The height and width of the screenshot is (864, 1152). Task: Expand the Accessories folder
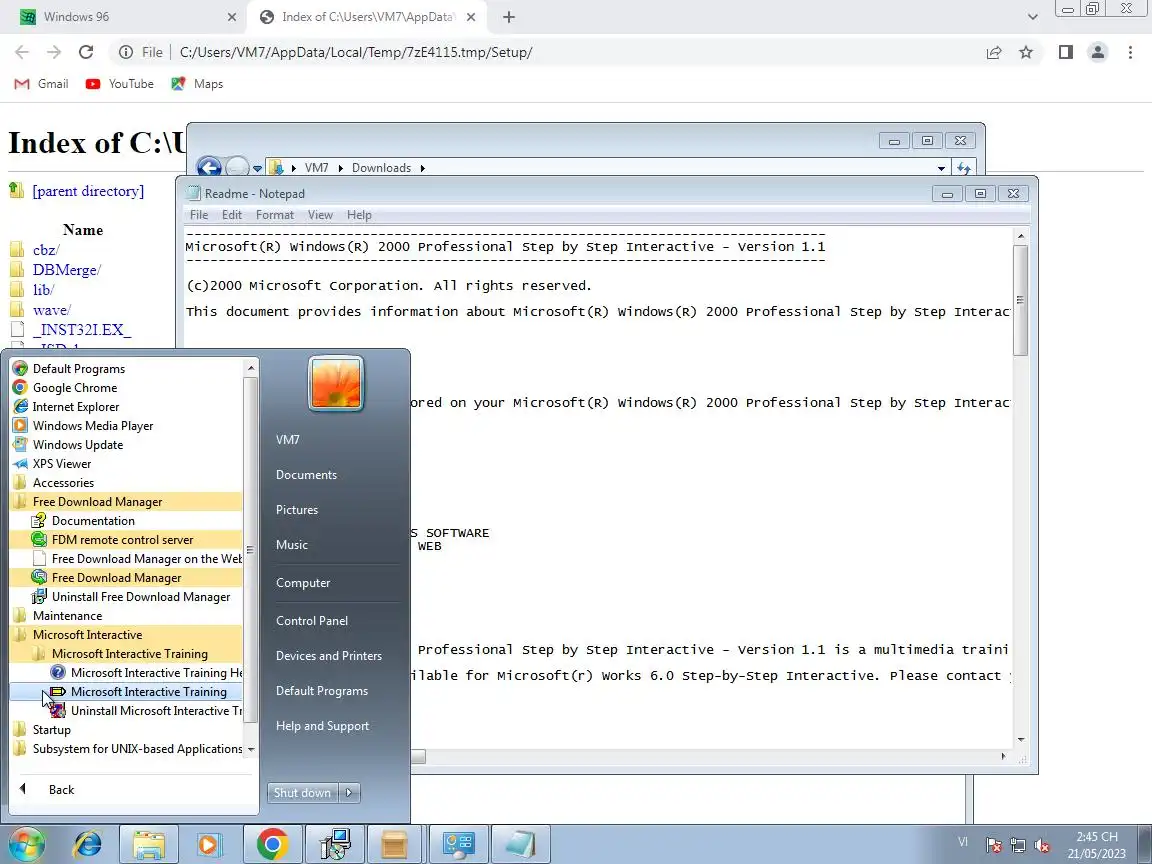click(x=126, y=483)
